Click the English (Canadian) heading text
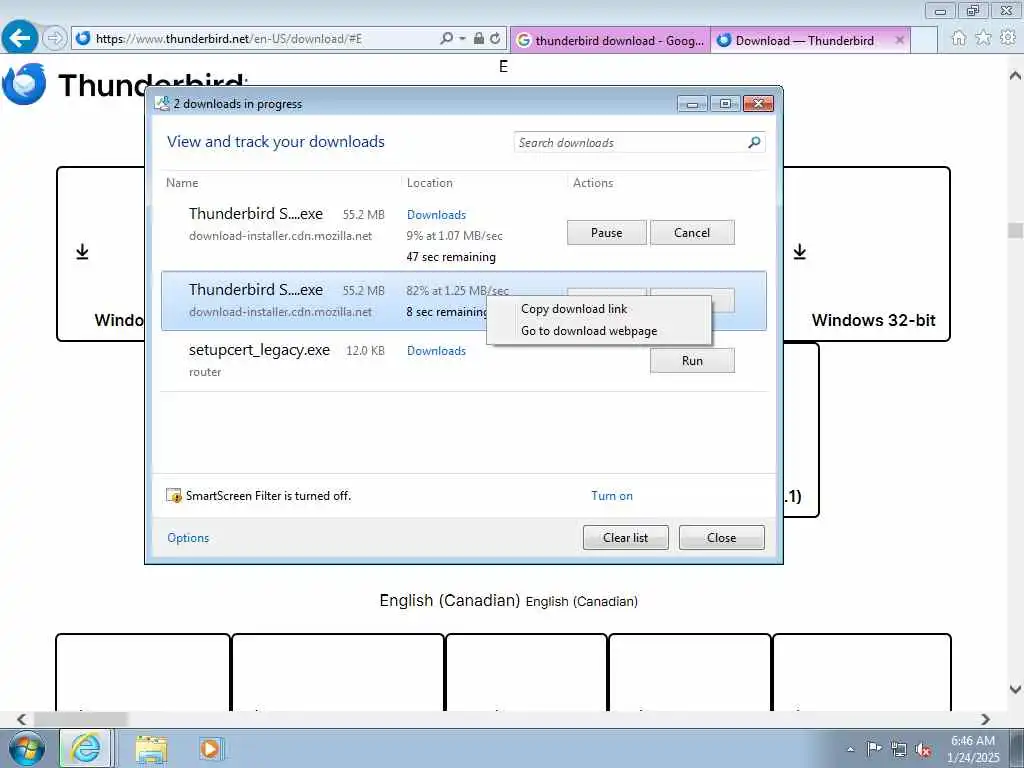This screenshot has height=768, width=1024. 450,600
